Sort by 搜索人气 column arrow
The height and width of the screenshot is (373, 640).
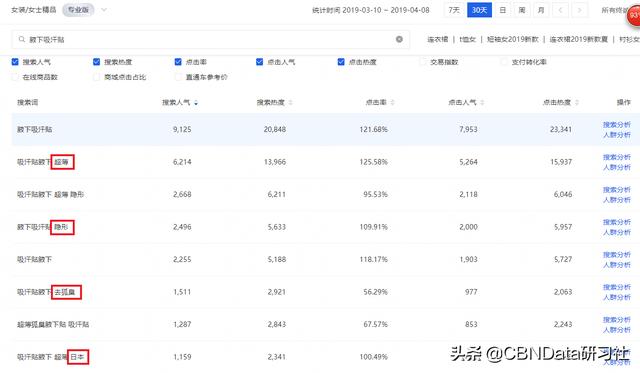tap(196, 103)
